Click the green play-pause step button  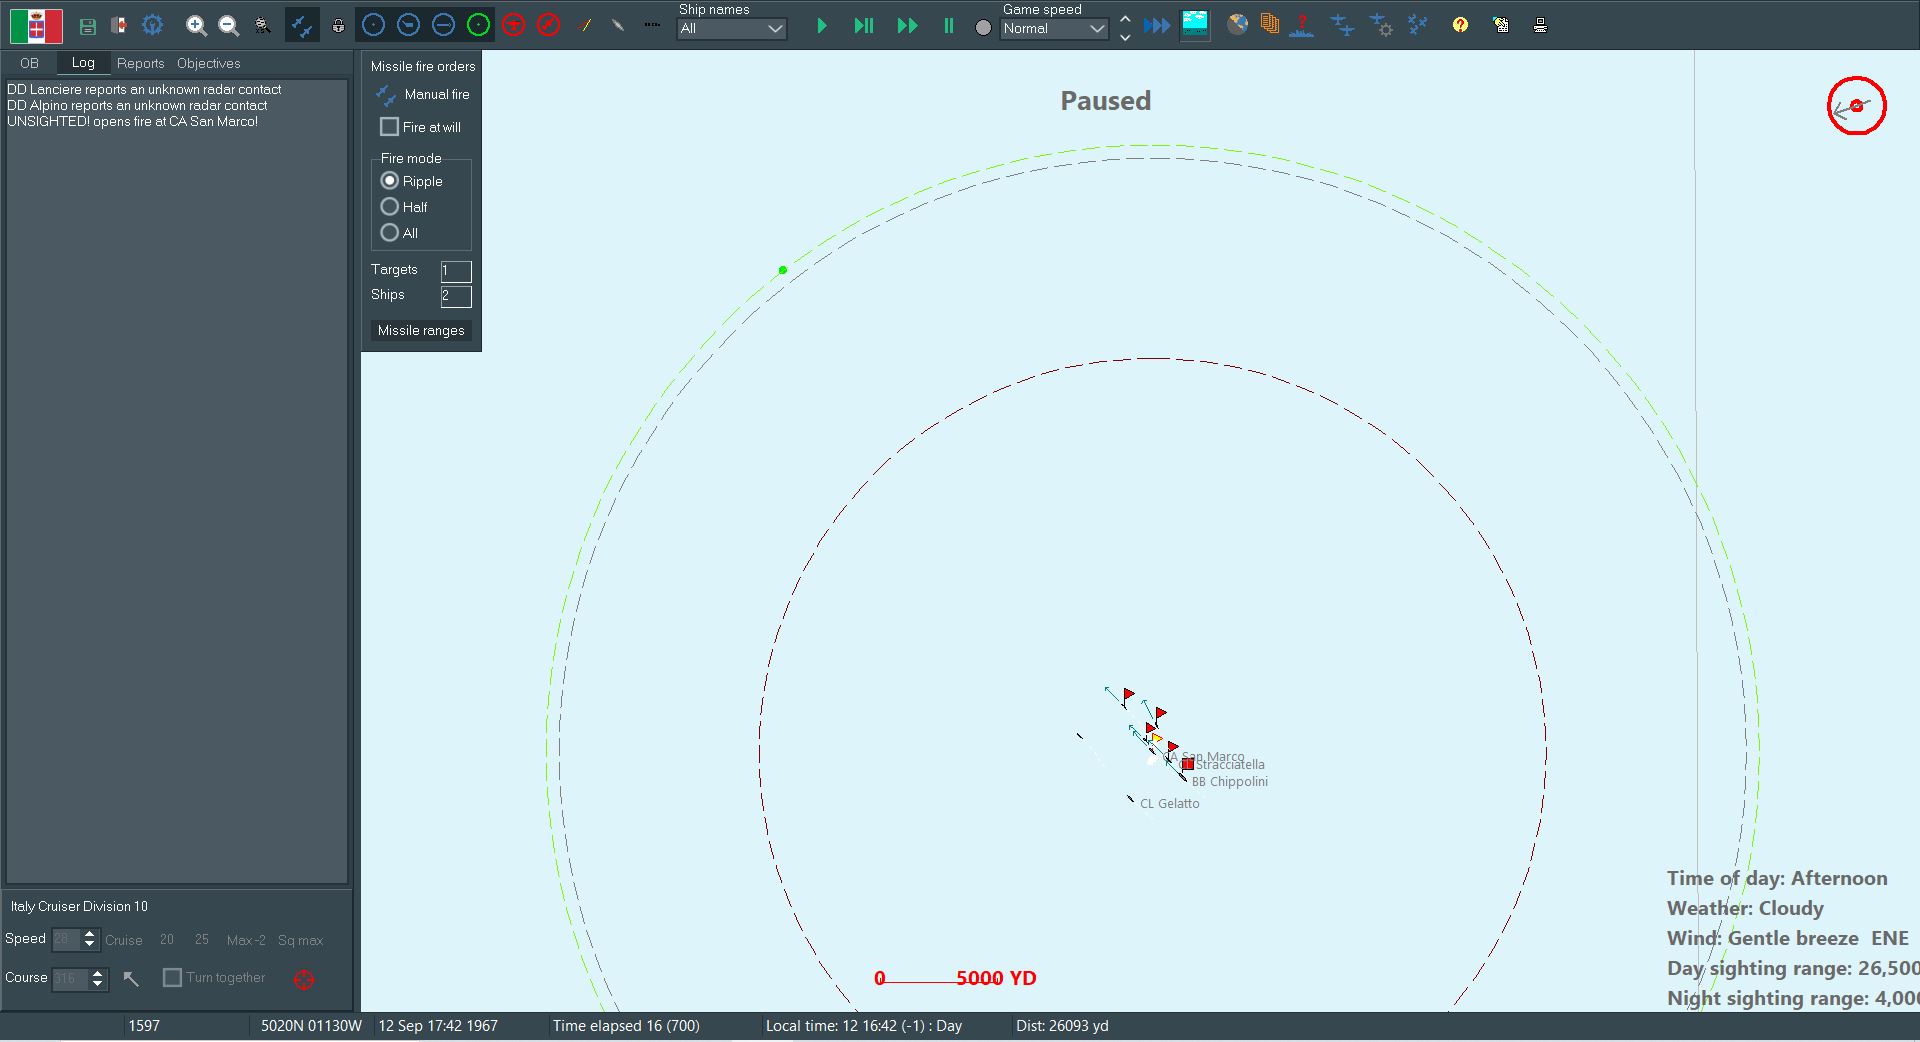(864, 26)
